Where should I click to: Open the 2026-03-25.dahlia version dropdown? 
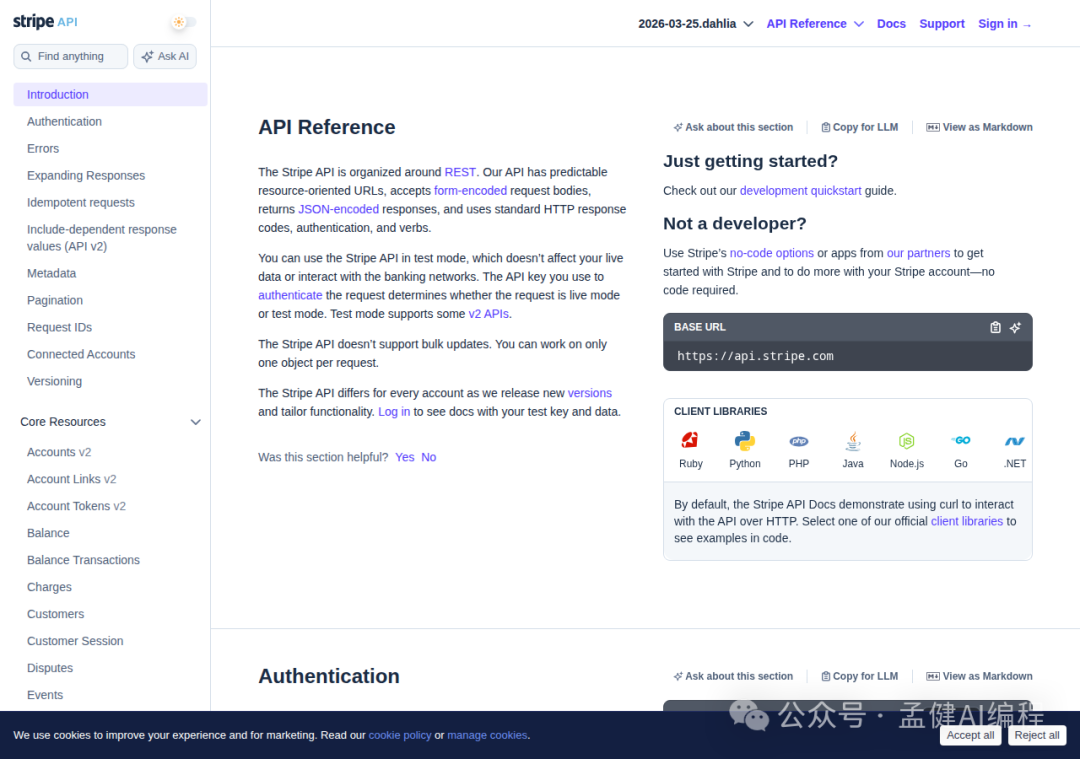pyautogui.click(x=693, y=23)
